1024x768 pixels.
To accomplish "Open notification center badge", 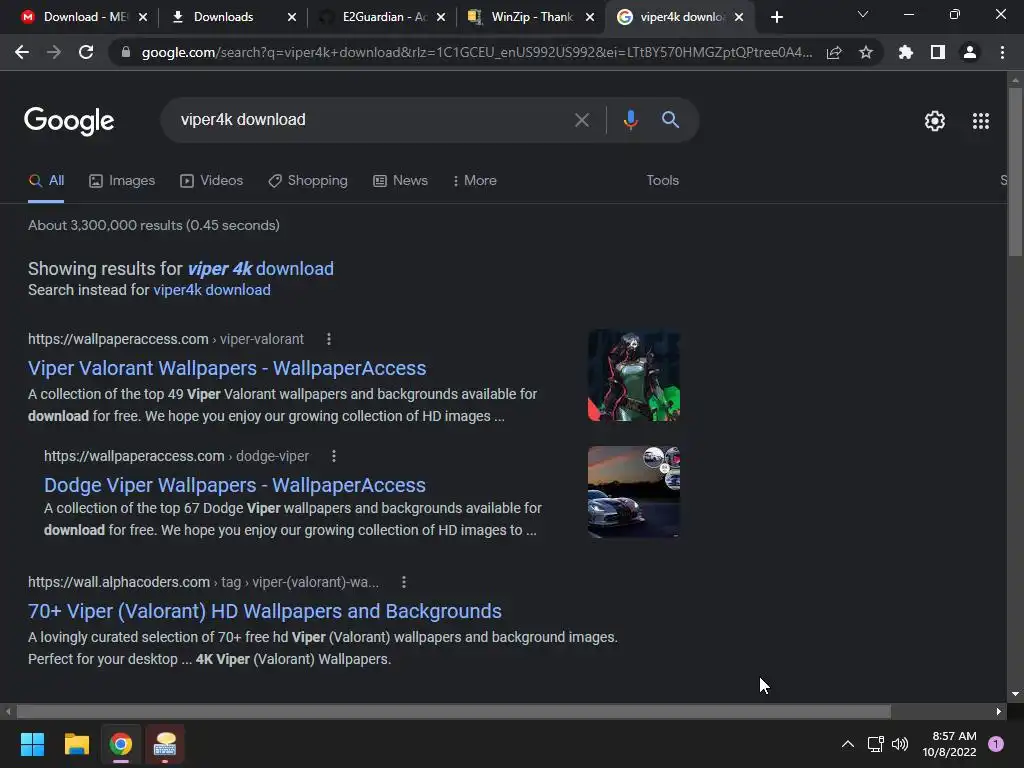I will point(995,744).
